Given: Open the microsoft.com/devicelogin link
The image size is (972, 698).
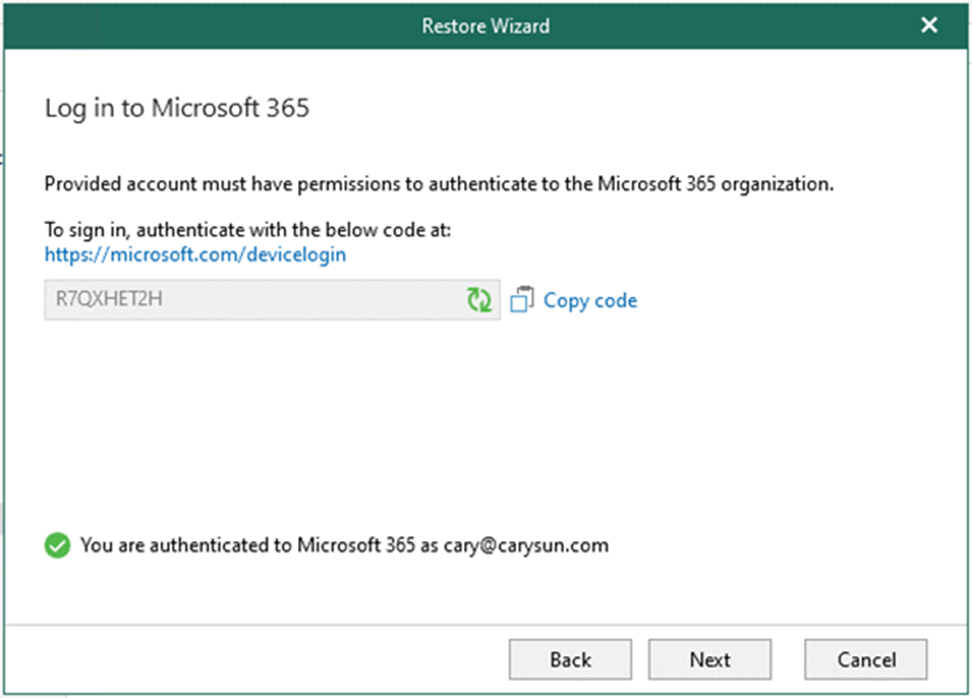Looking at the screenshot, I should click(x=195, y=254).
